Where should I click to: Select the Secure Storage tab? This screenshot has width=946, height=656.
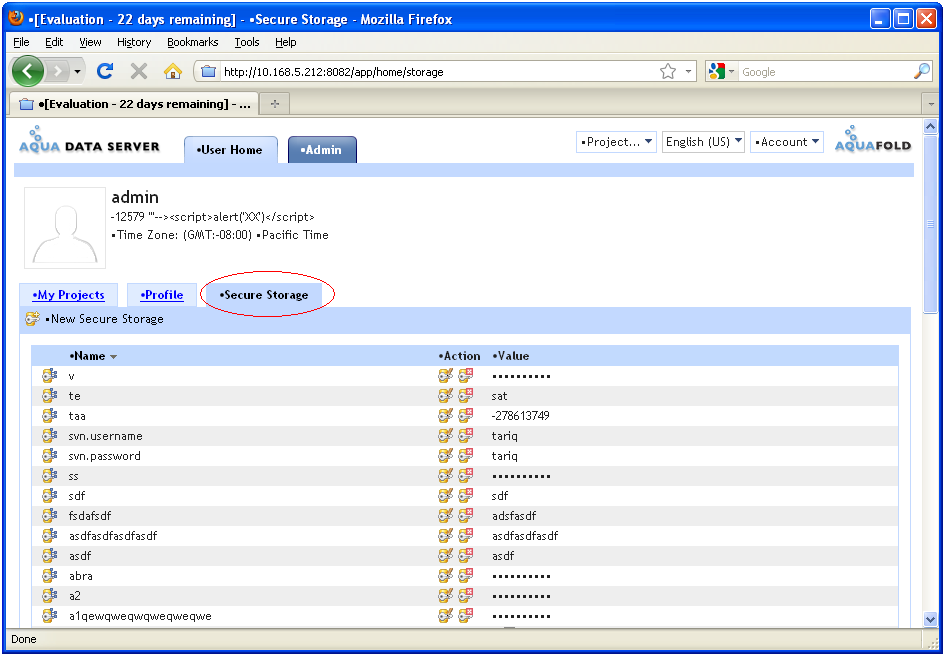tap(264, 295)
